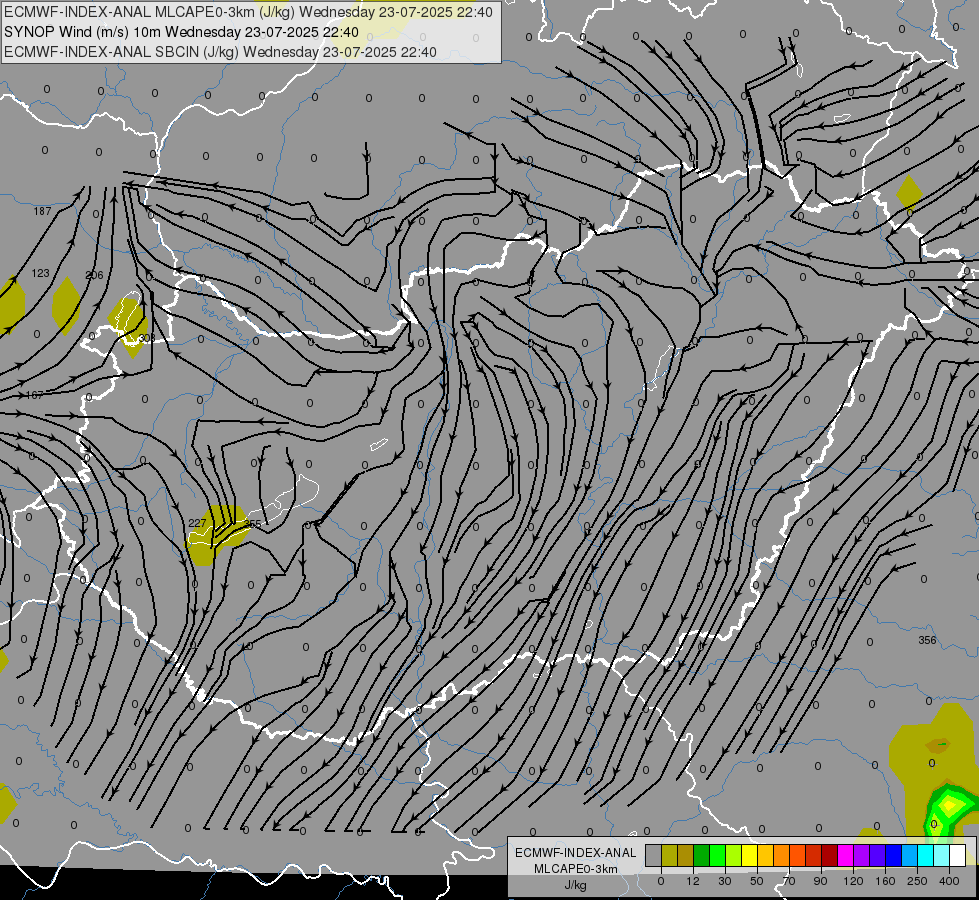Click the map value 123
The image size is (979, 900).
pos(41,273)
